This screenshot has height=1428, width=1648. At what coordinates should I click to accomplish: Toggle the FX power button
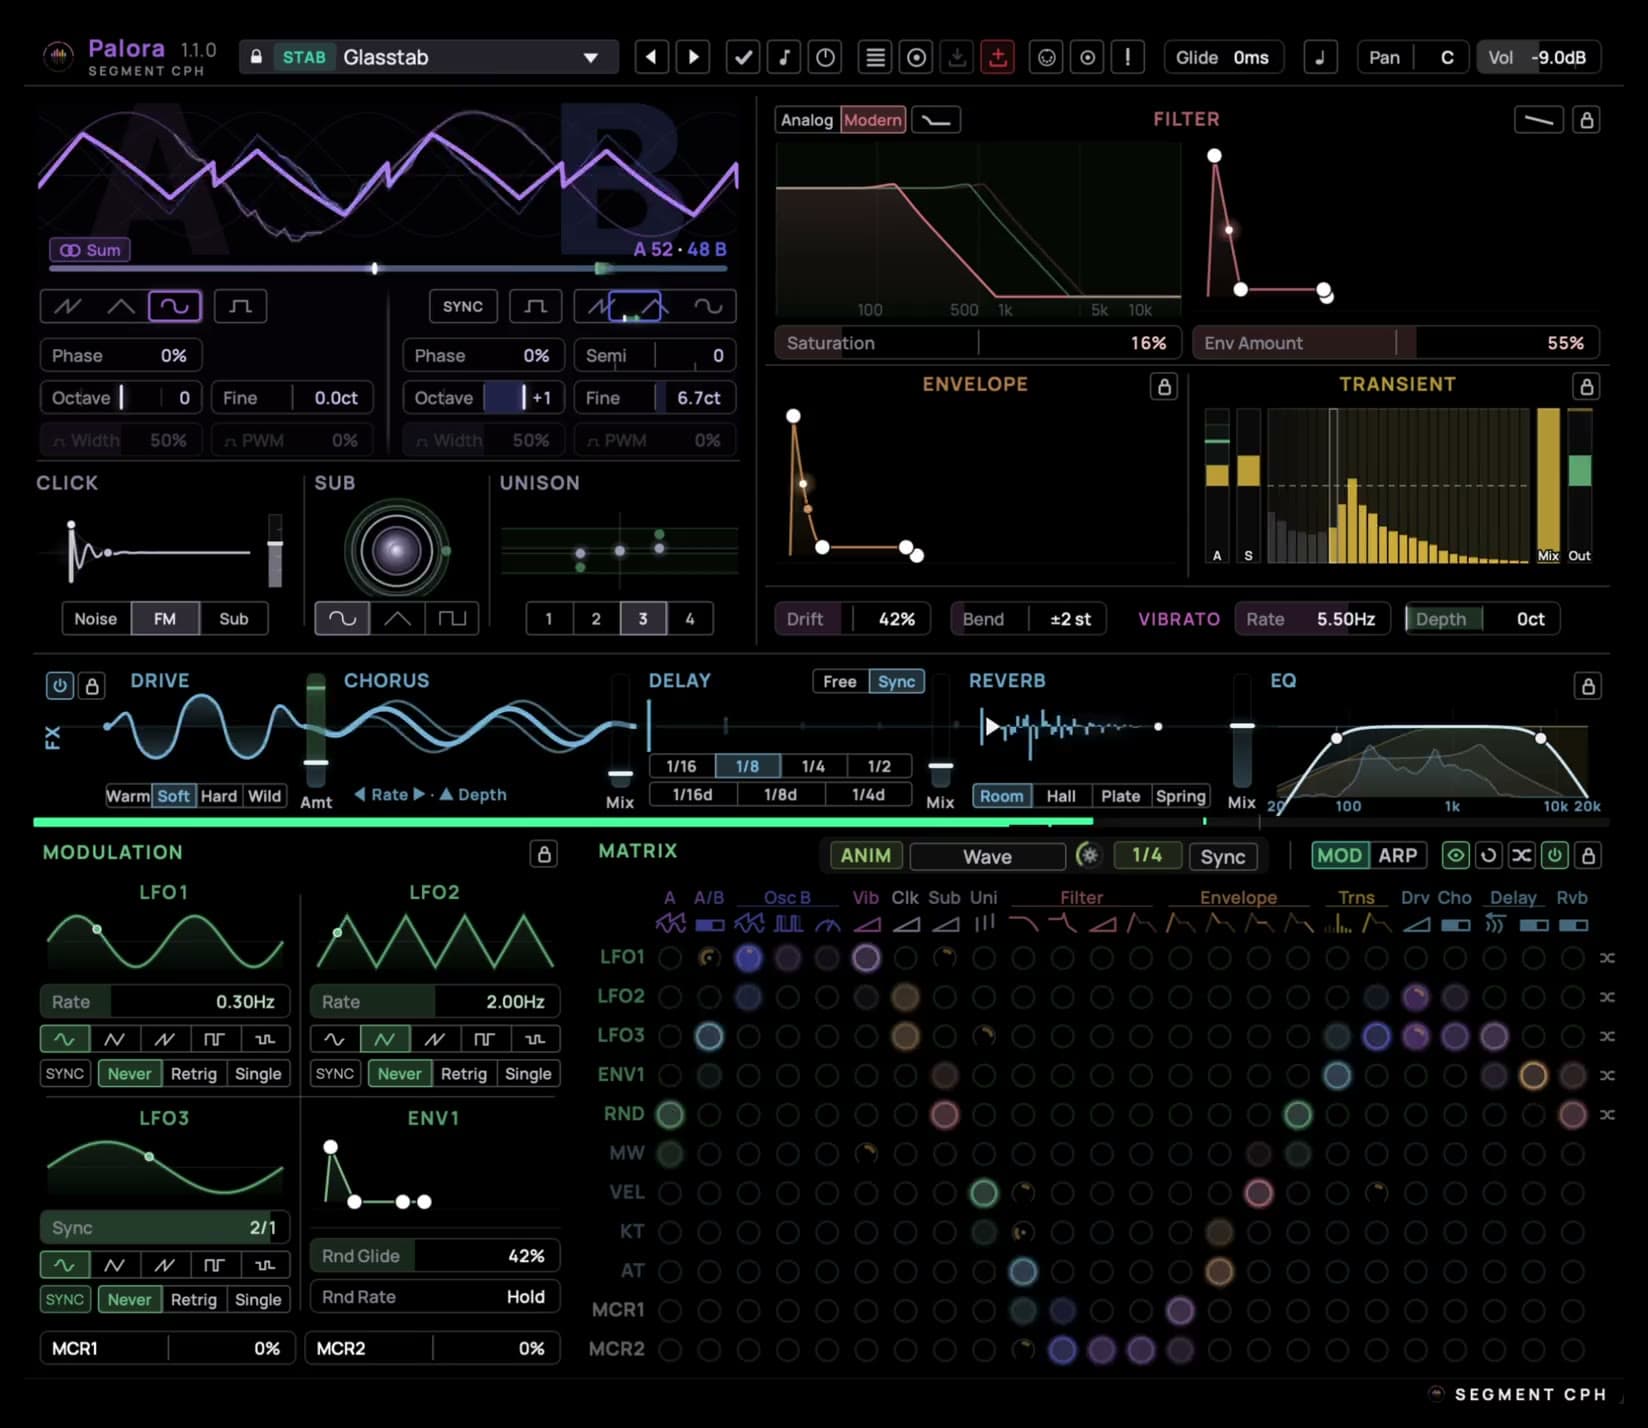60,686
